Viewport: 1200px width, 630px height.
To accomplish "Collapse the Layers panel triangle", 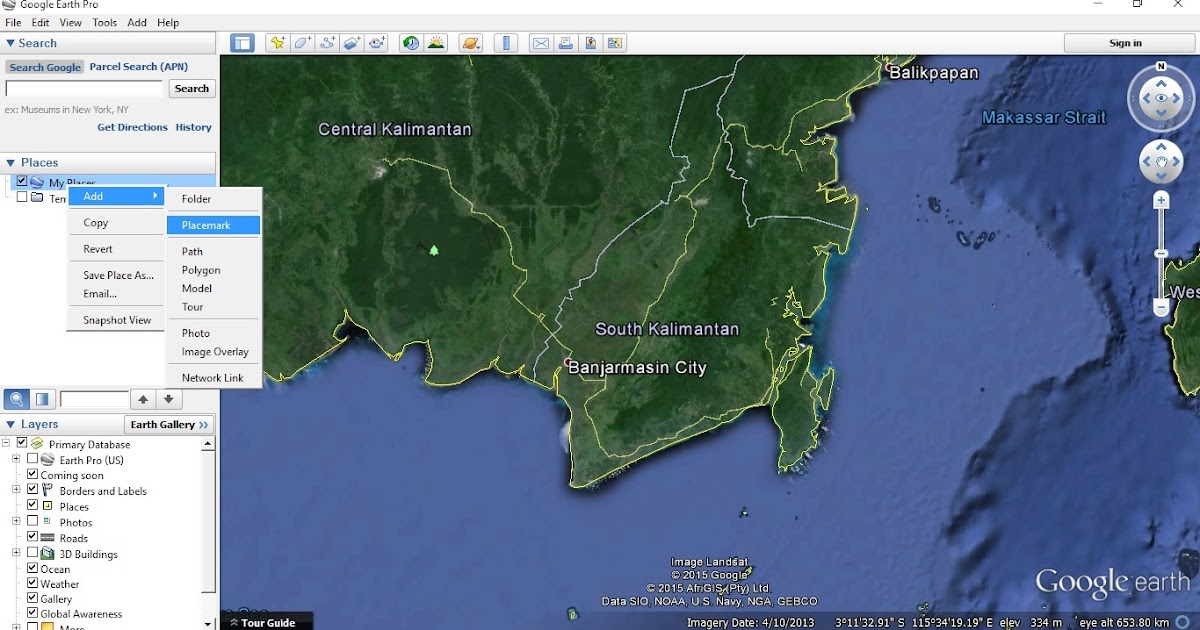I will 10,424.
